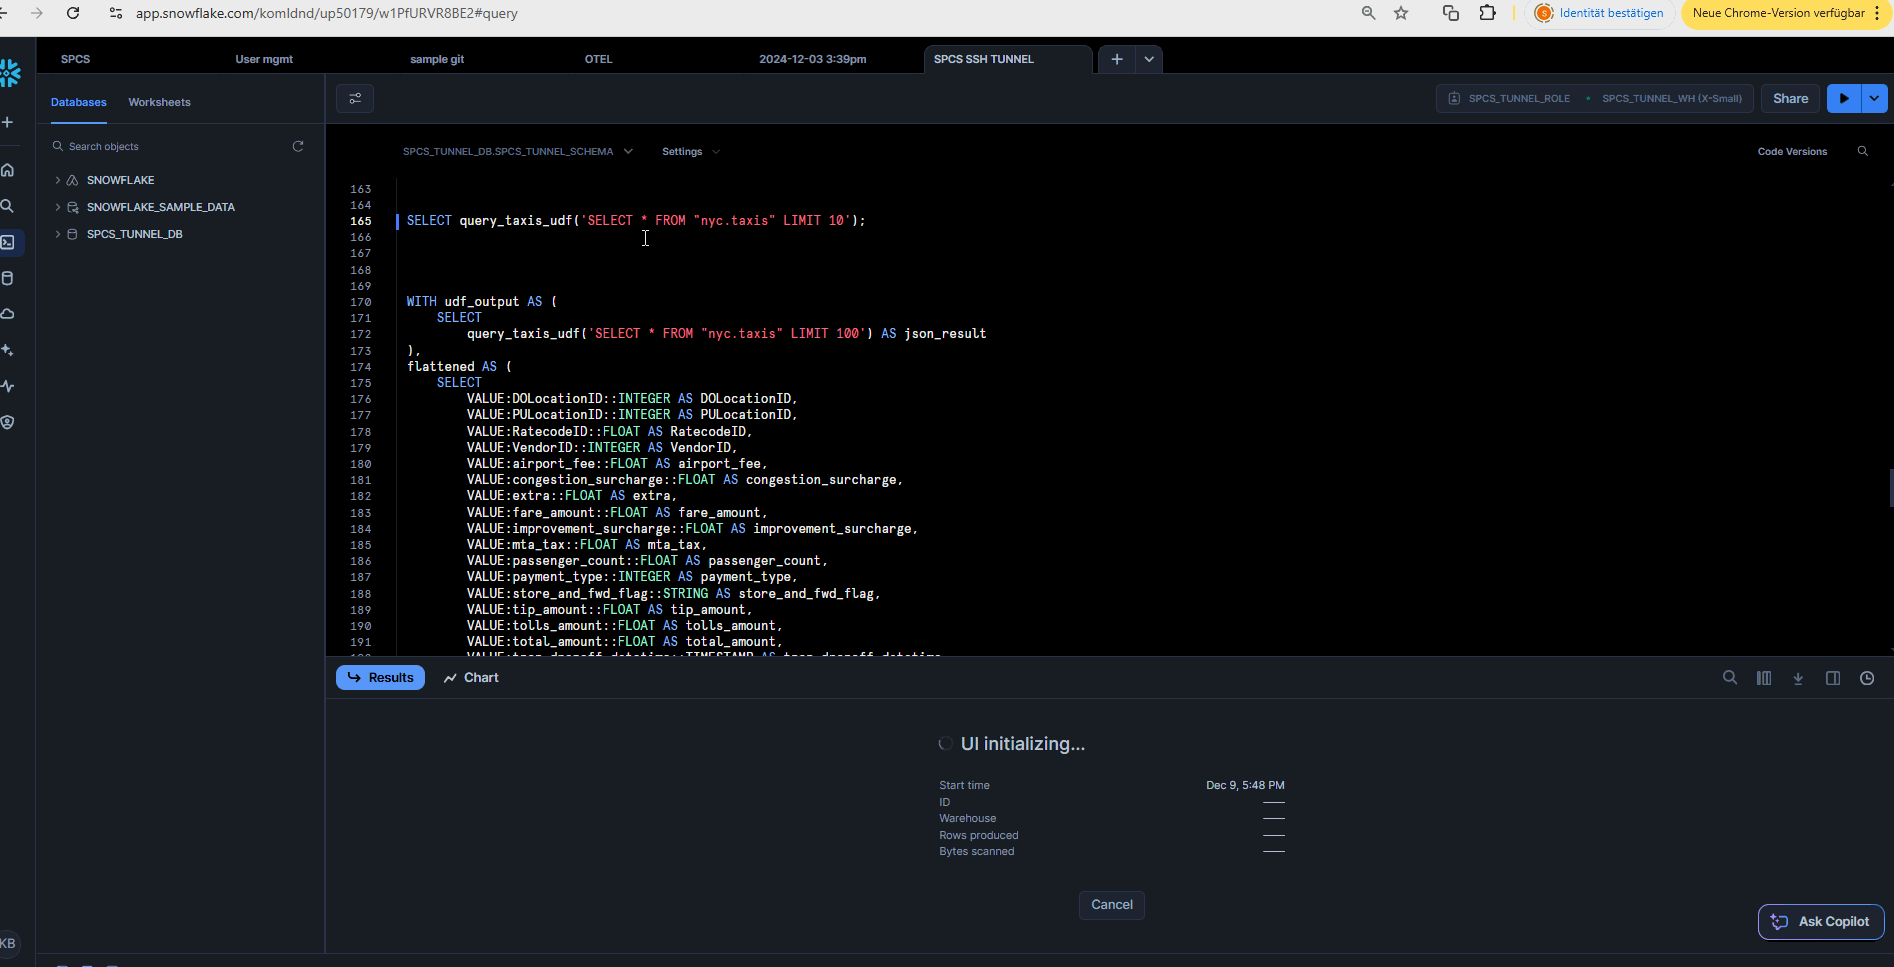Toggle the split pane view in results panel

pyautogui.click(x=1833, y=677)
